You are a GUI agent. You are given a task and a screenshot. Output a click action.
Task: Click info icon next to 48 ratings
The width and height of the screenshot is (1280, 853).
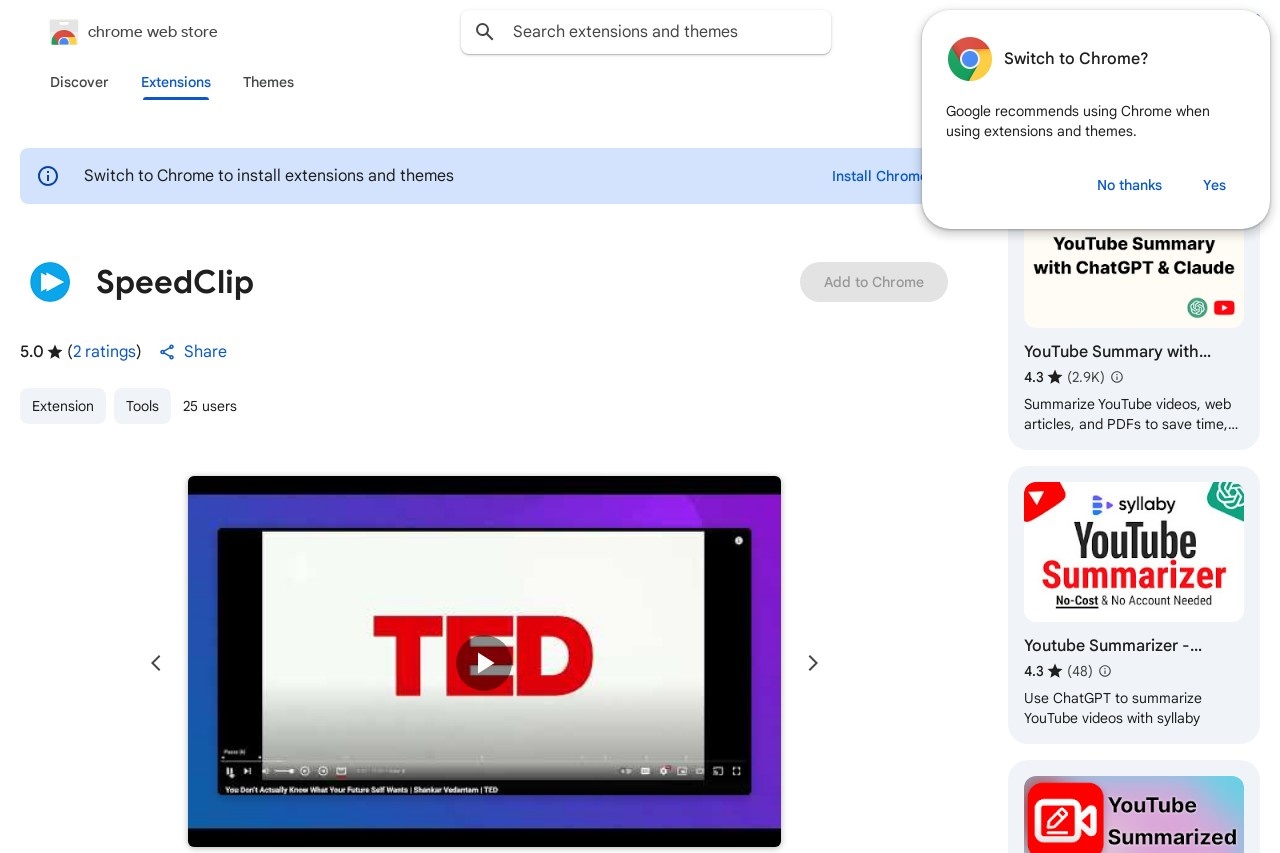tap(1105, 671)
